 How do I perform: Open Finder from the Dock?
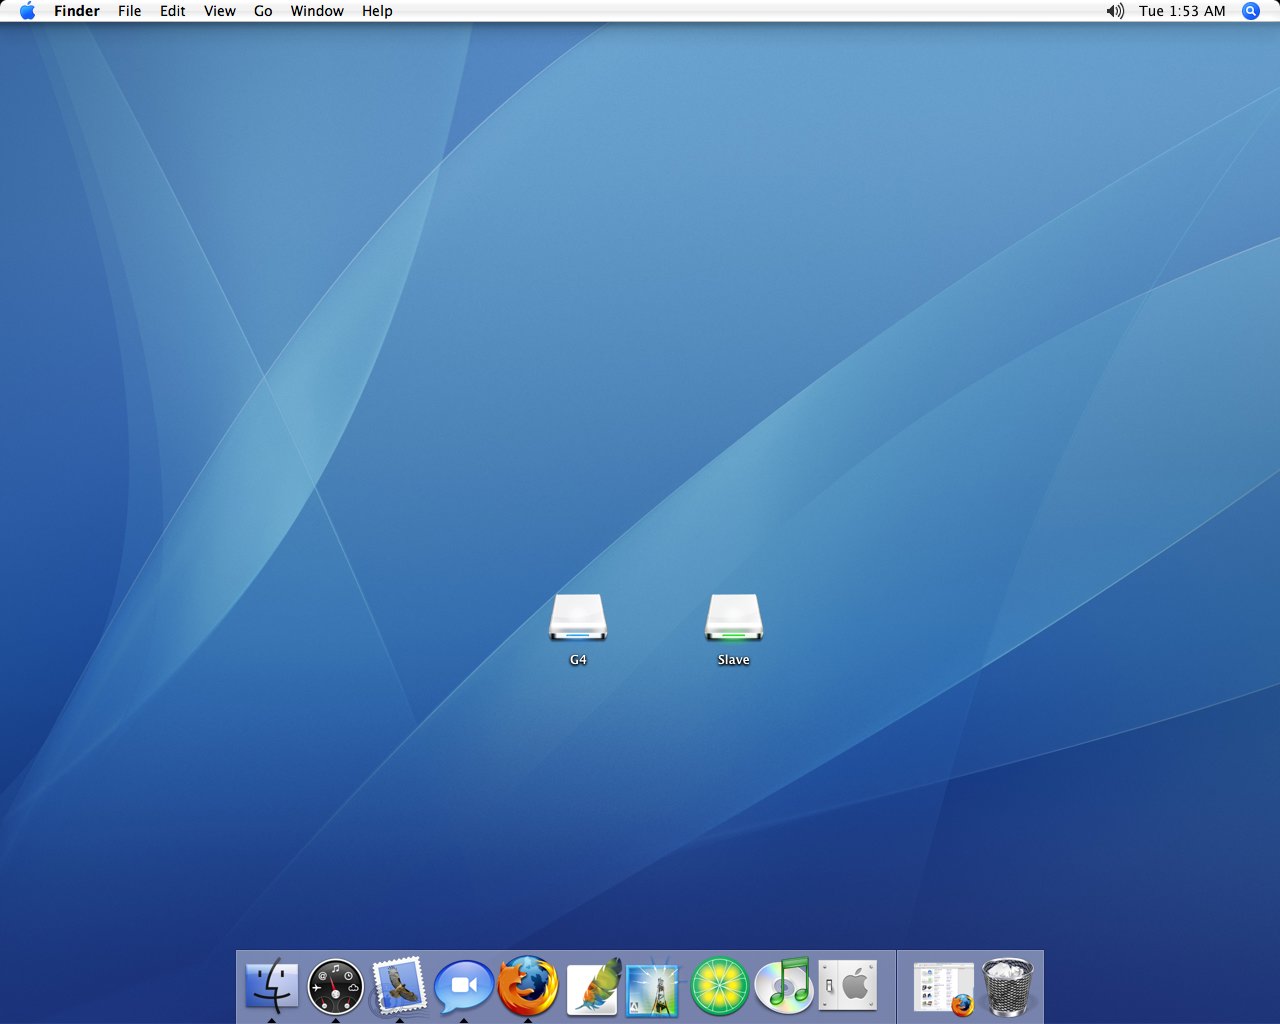[x=271, y=986]
